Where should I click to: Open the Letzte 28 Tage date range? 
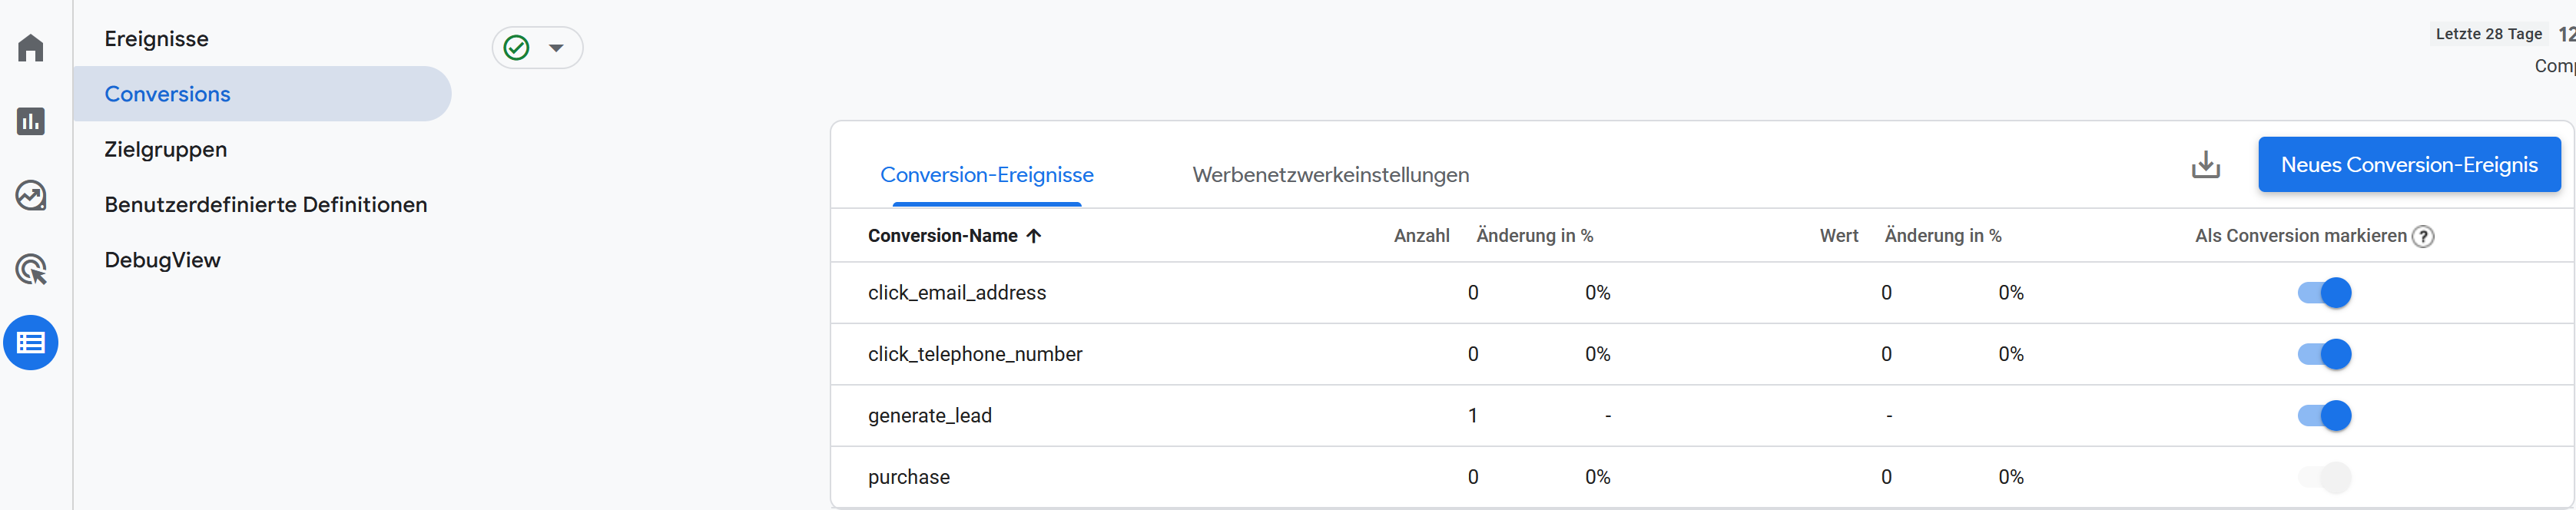pyautogui.click(x=2488, y=34)
